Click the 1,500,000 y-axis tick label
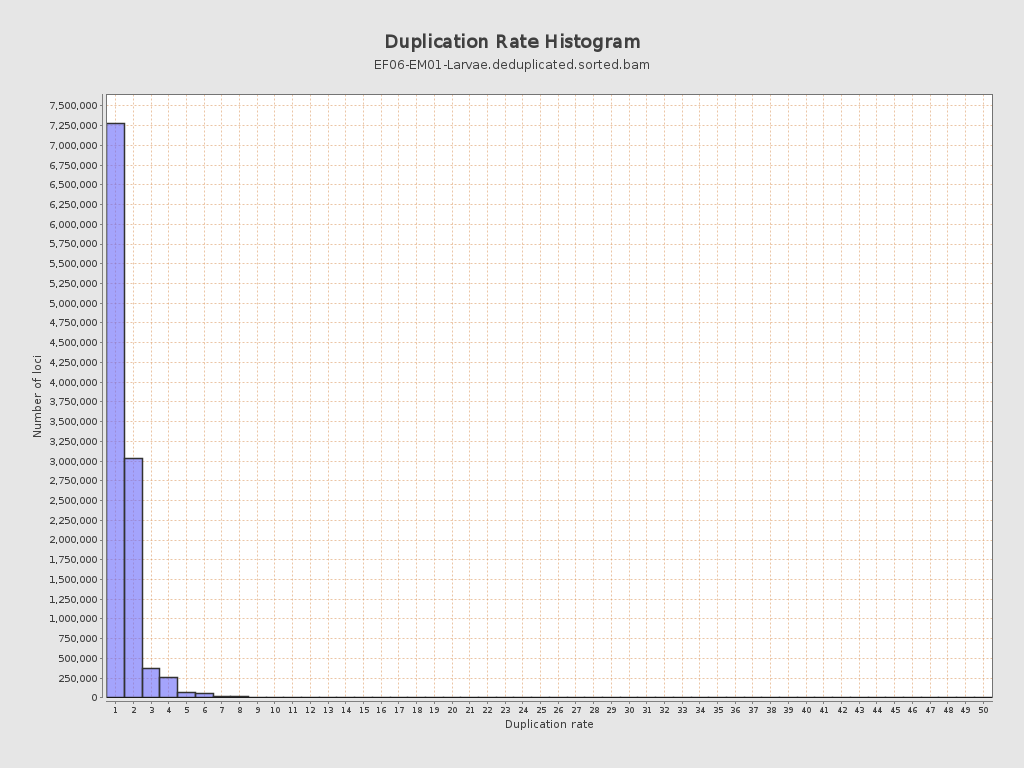 tap(73, 579)
